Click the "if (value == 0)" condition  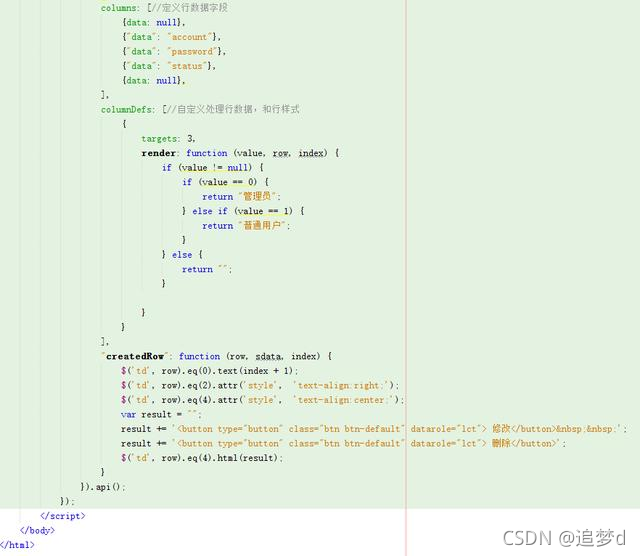225,182
